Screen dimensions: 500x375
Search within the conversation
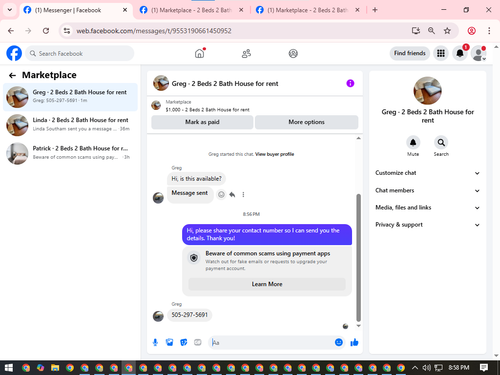click(x=441, y=143)
